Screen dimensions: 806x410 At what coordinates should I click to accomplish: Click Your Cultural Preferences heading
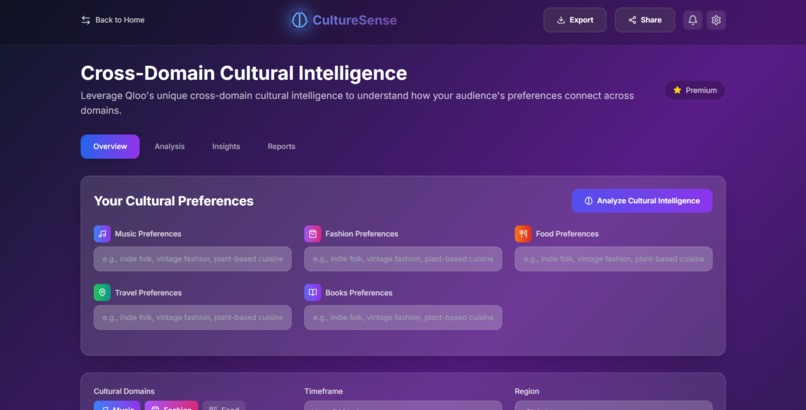pyautogui.click(x=174, y=201)
